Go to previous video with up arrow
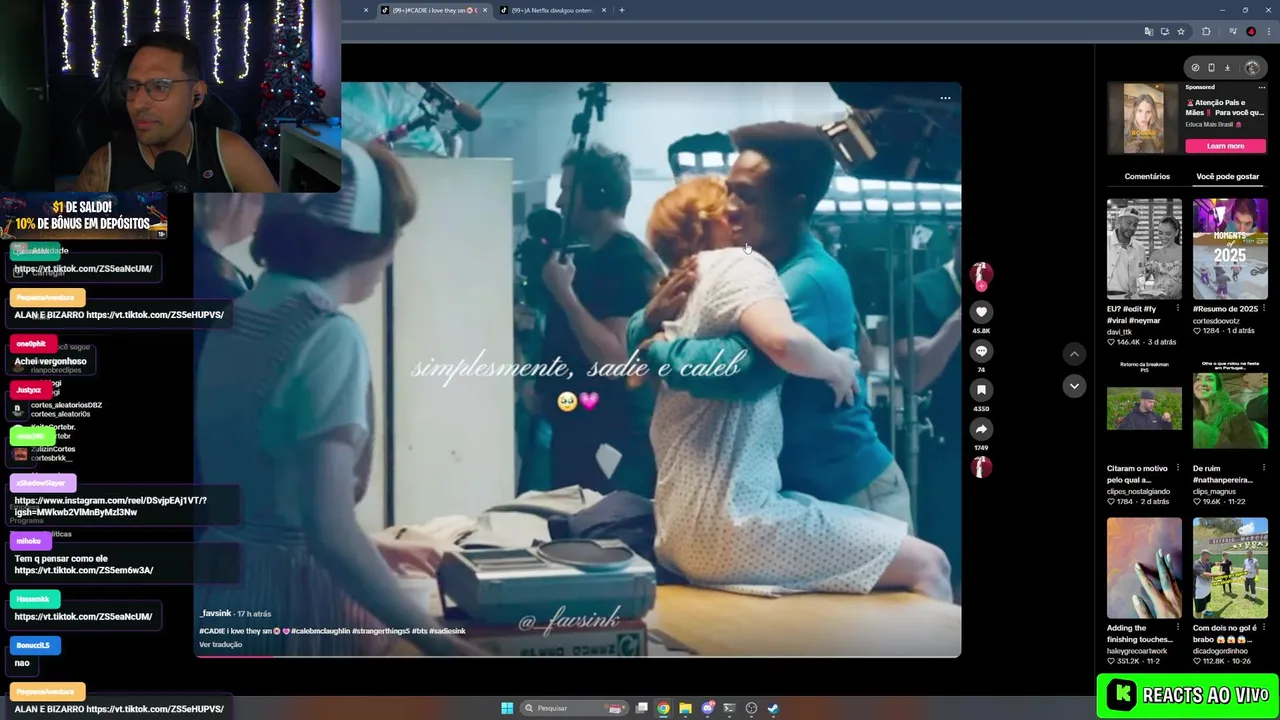Screen dimensions: 1280x720 click(x=1074, y=354)
